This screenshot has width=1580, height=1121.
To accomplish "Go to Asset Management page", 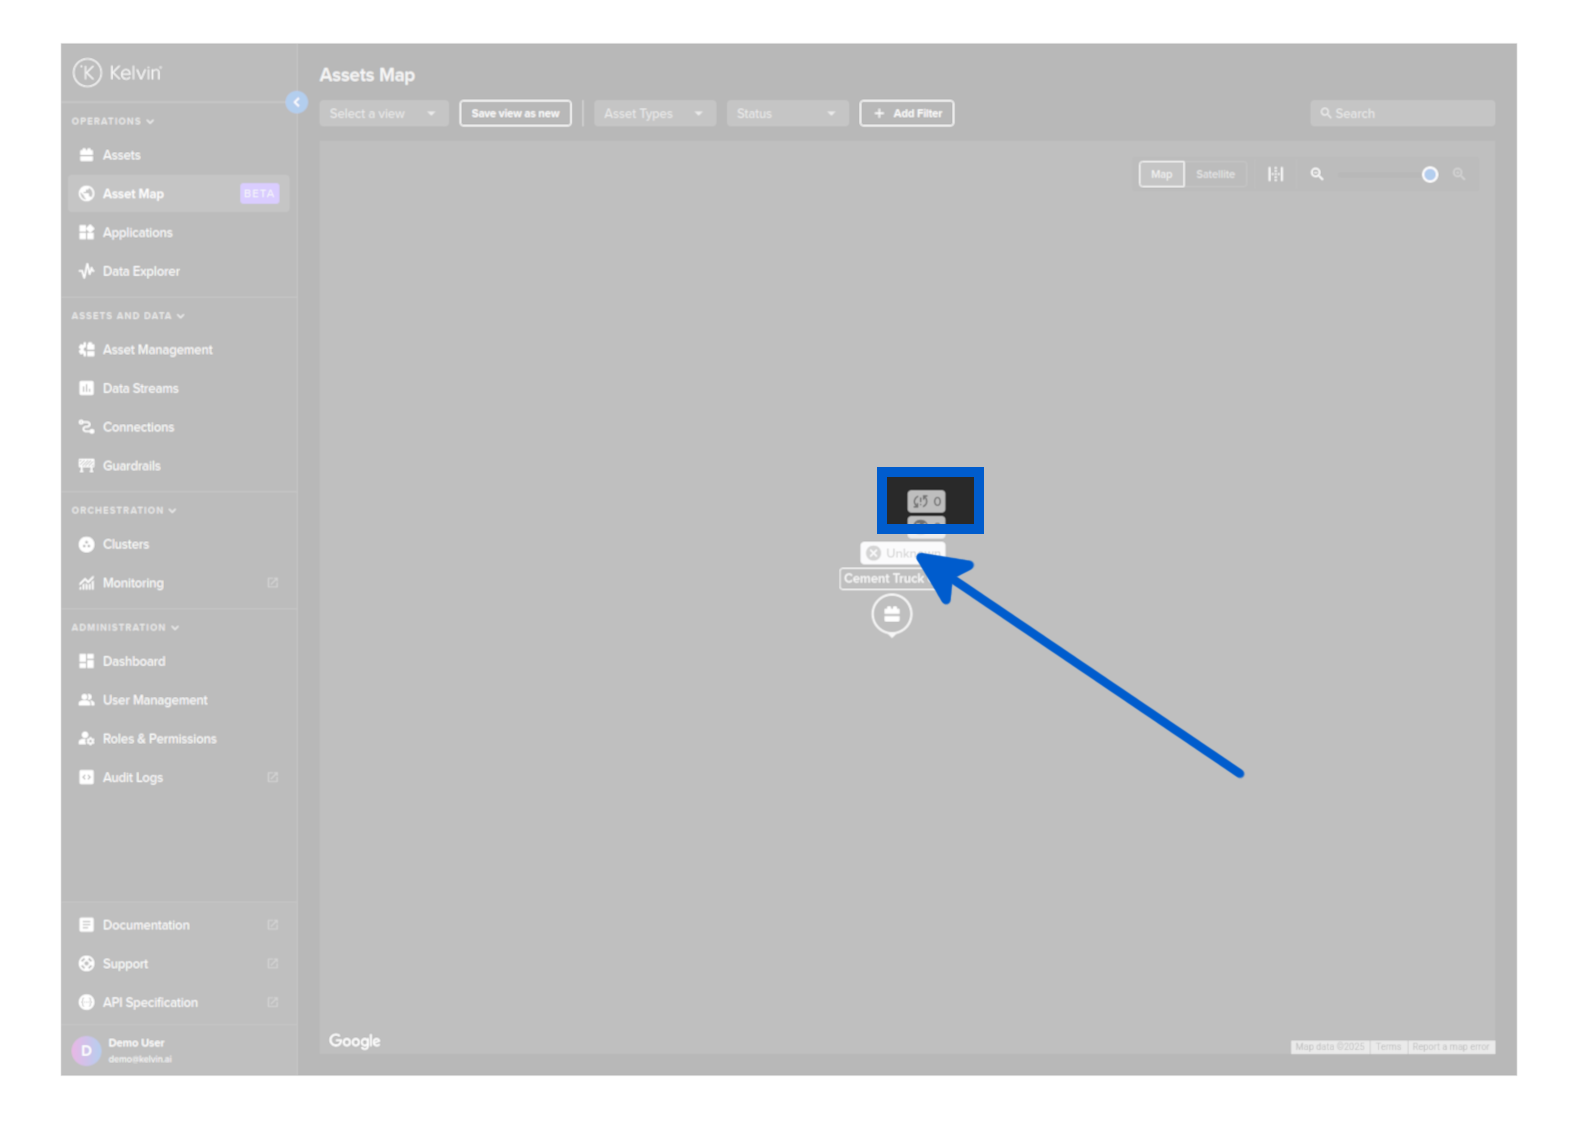I will [157, 350].
